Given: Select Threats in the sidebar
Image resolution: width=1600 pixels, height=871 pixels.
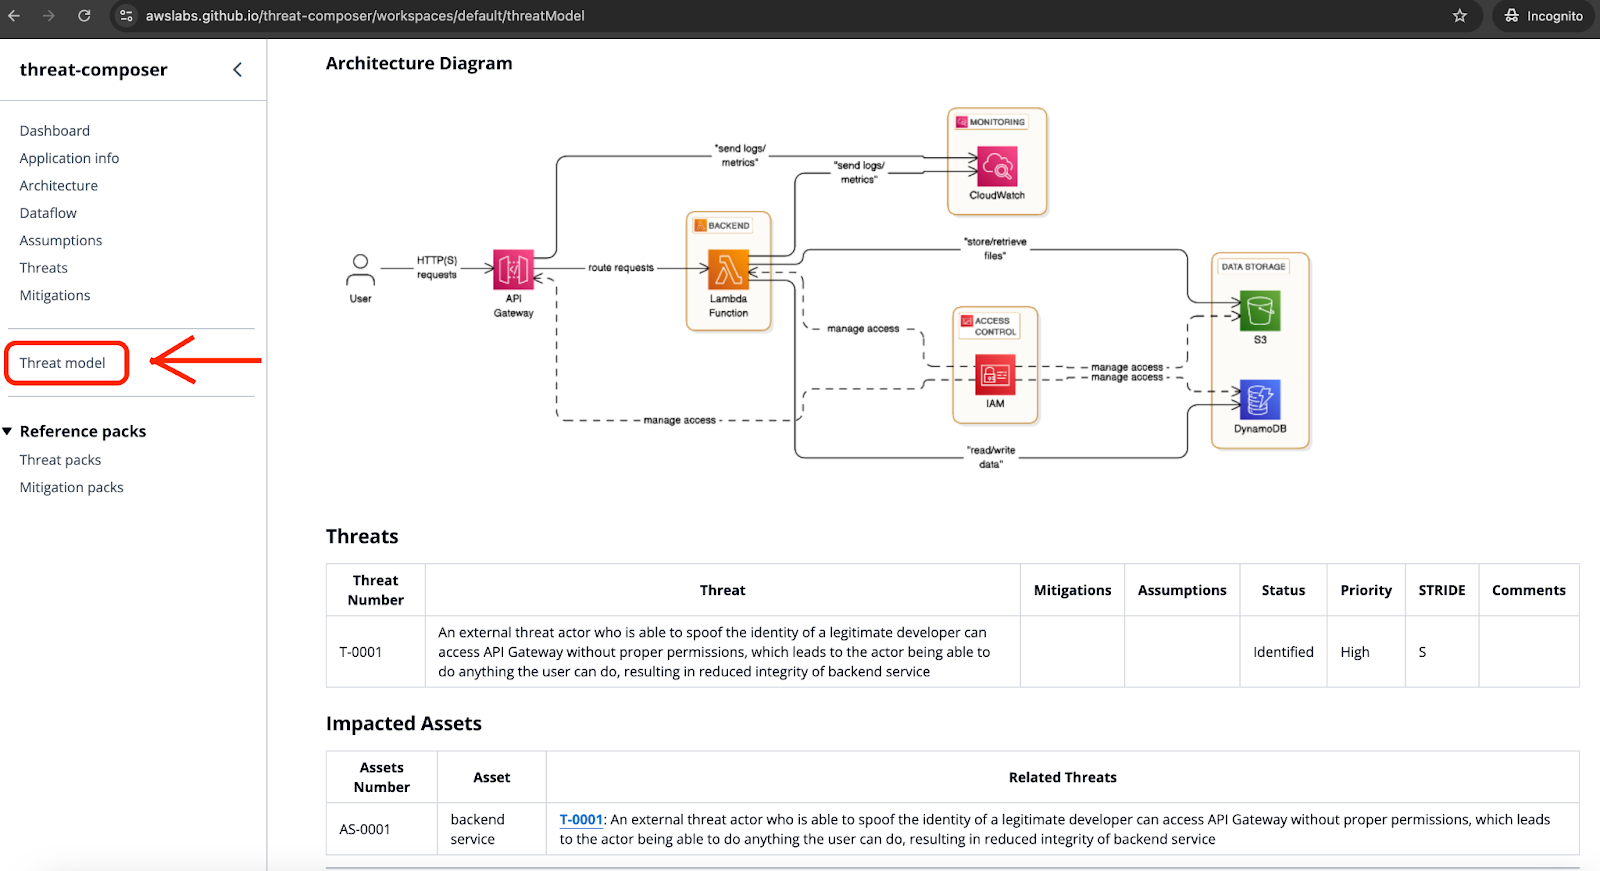Looking at the screenshot, I should click(x=44, y=268).
